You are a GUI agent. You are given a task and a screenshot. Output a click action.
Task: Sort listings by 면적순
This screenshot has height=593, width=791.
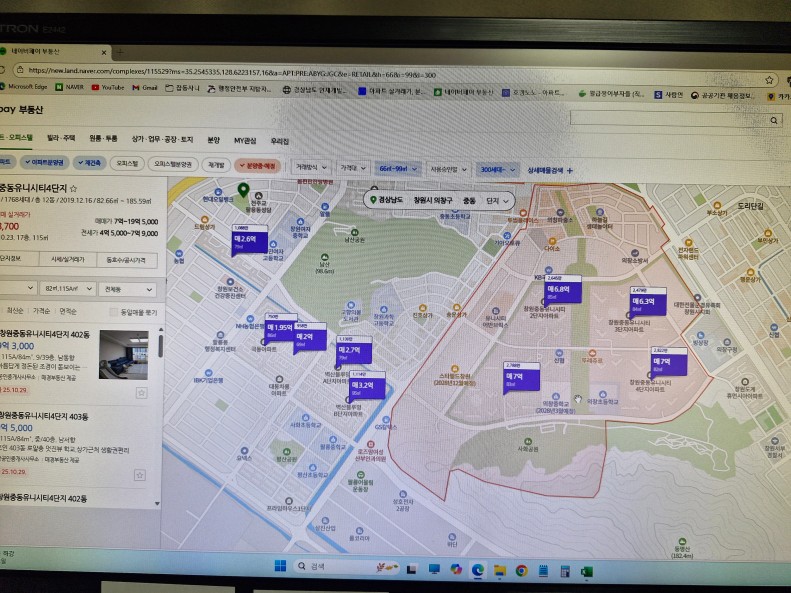[68, 311]
